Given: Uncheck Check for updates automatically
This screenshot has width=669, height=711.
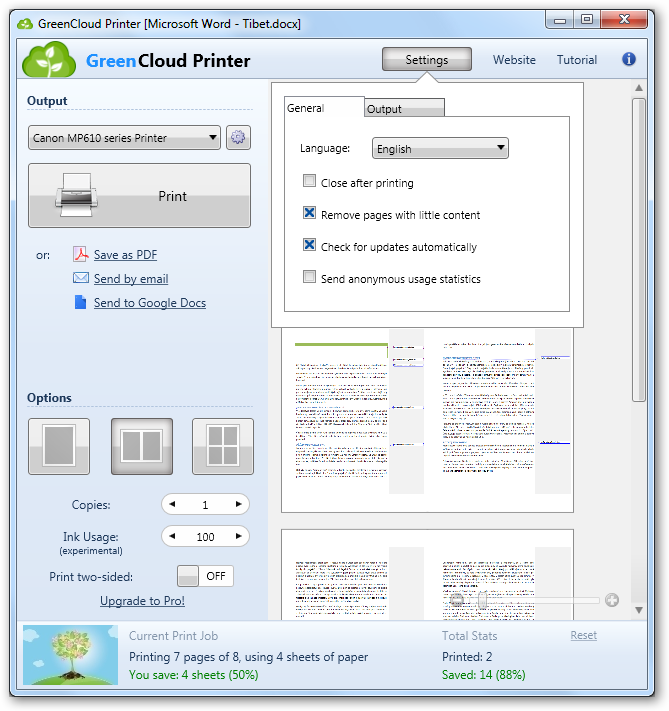Looking at the screenshot, I should tap(309, 245).
